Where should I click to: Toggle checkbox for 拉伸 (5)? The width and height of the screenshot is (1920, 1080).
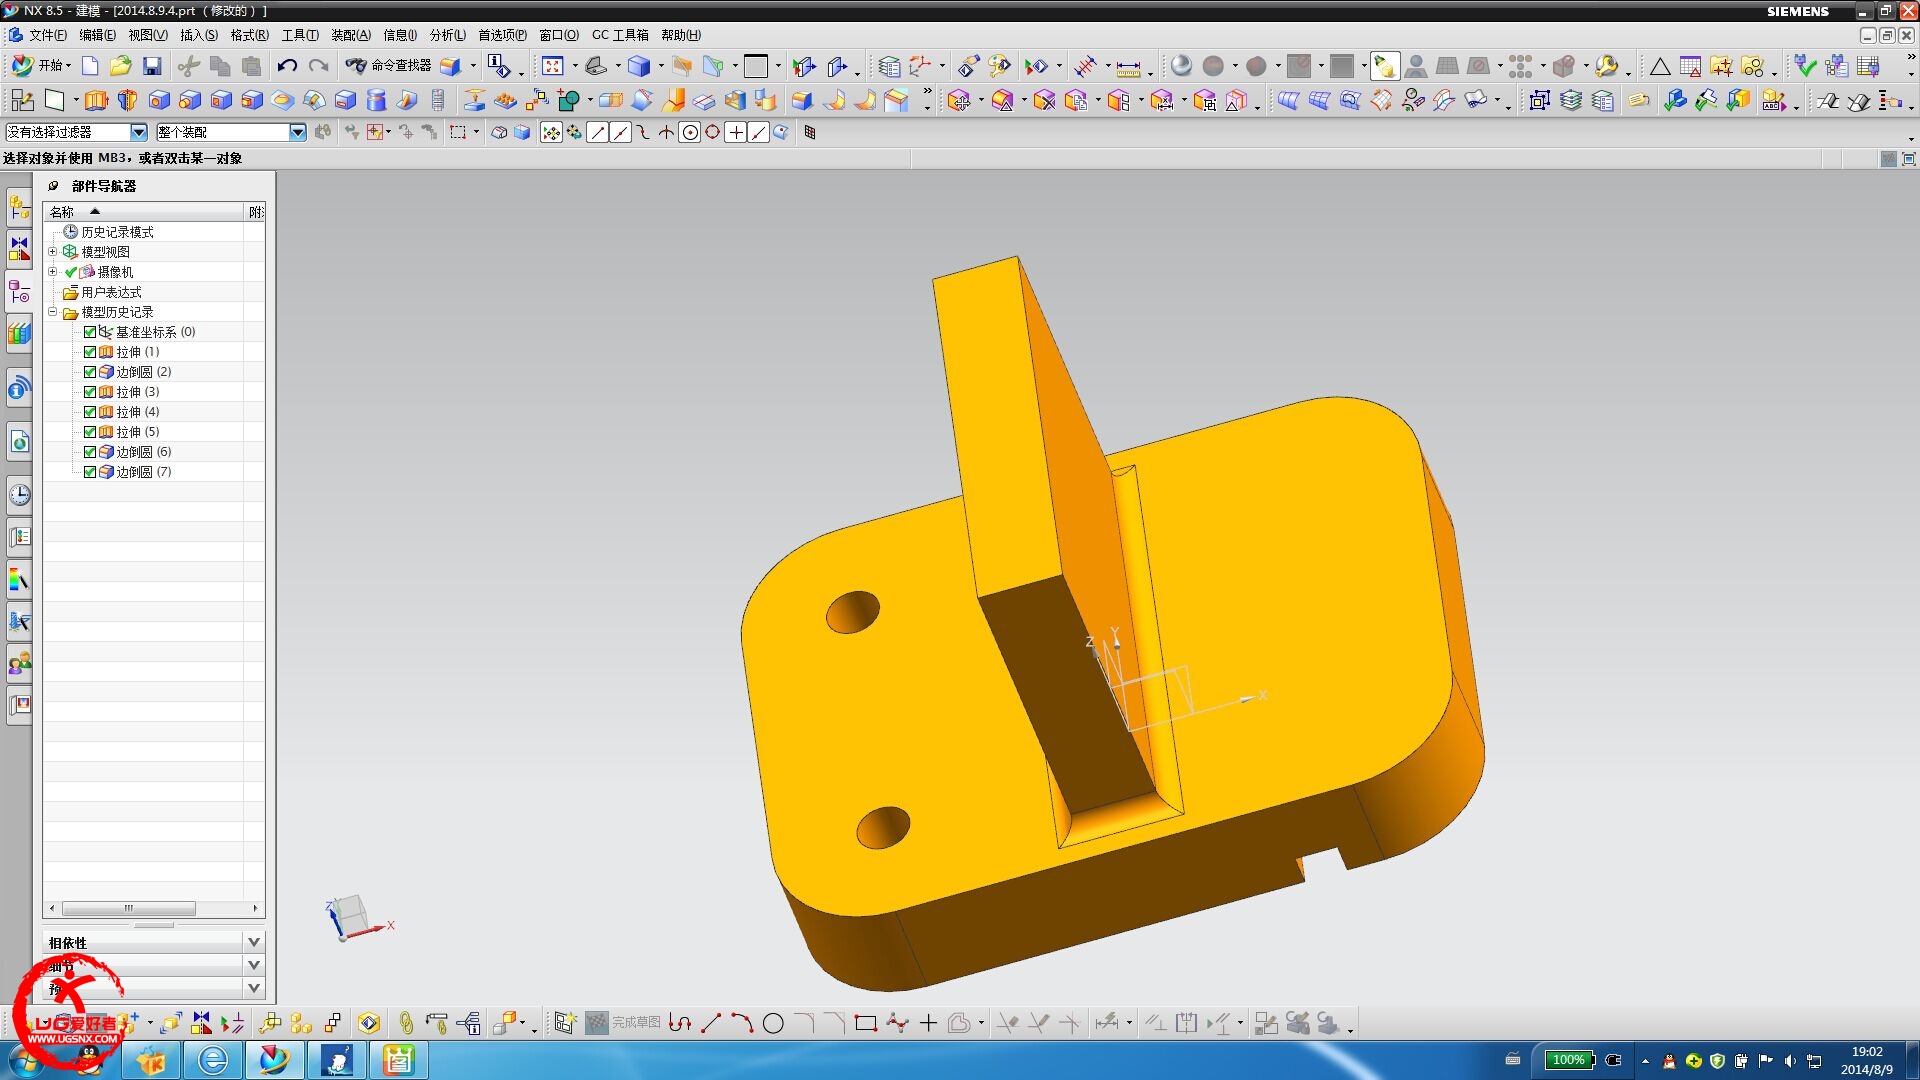(x=90, y=432)
